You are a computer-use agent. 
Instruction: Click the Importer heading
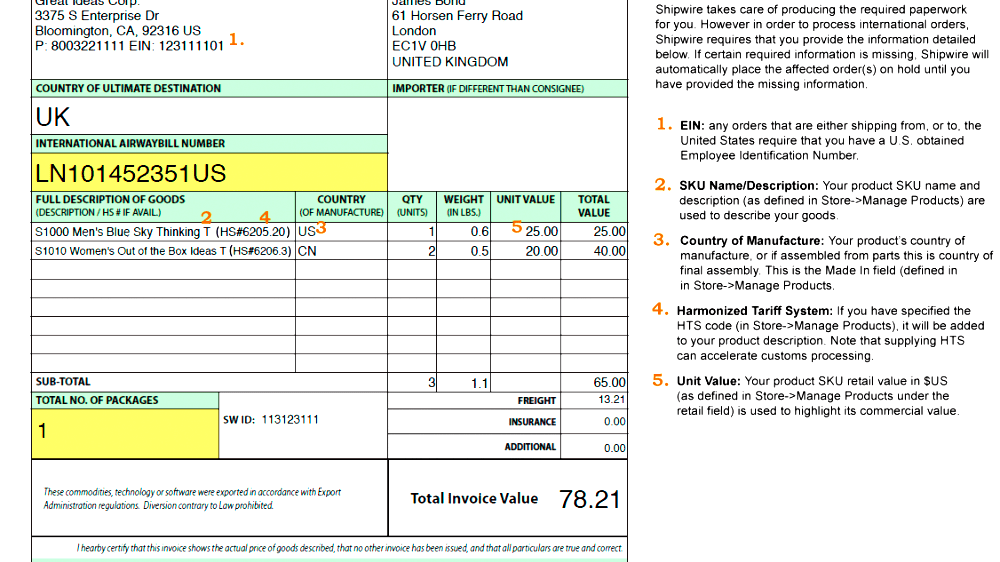pyautogui.click(x=488, y=89)
